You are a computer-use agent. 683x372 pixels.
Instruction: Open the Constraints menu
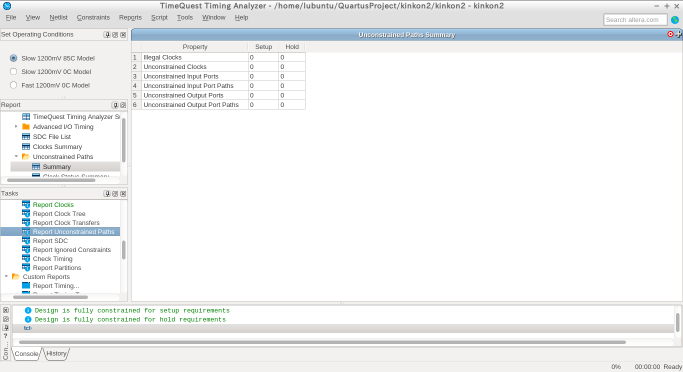point(93,17)
